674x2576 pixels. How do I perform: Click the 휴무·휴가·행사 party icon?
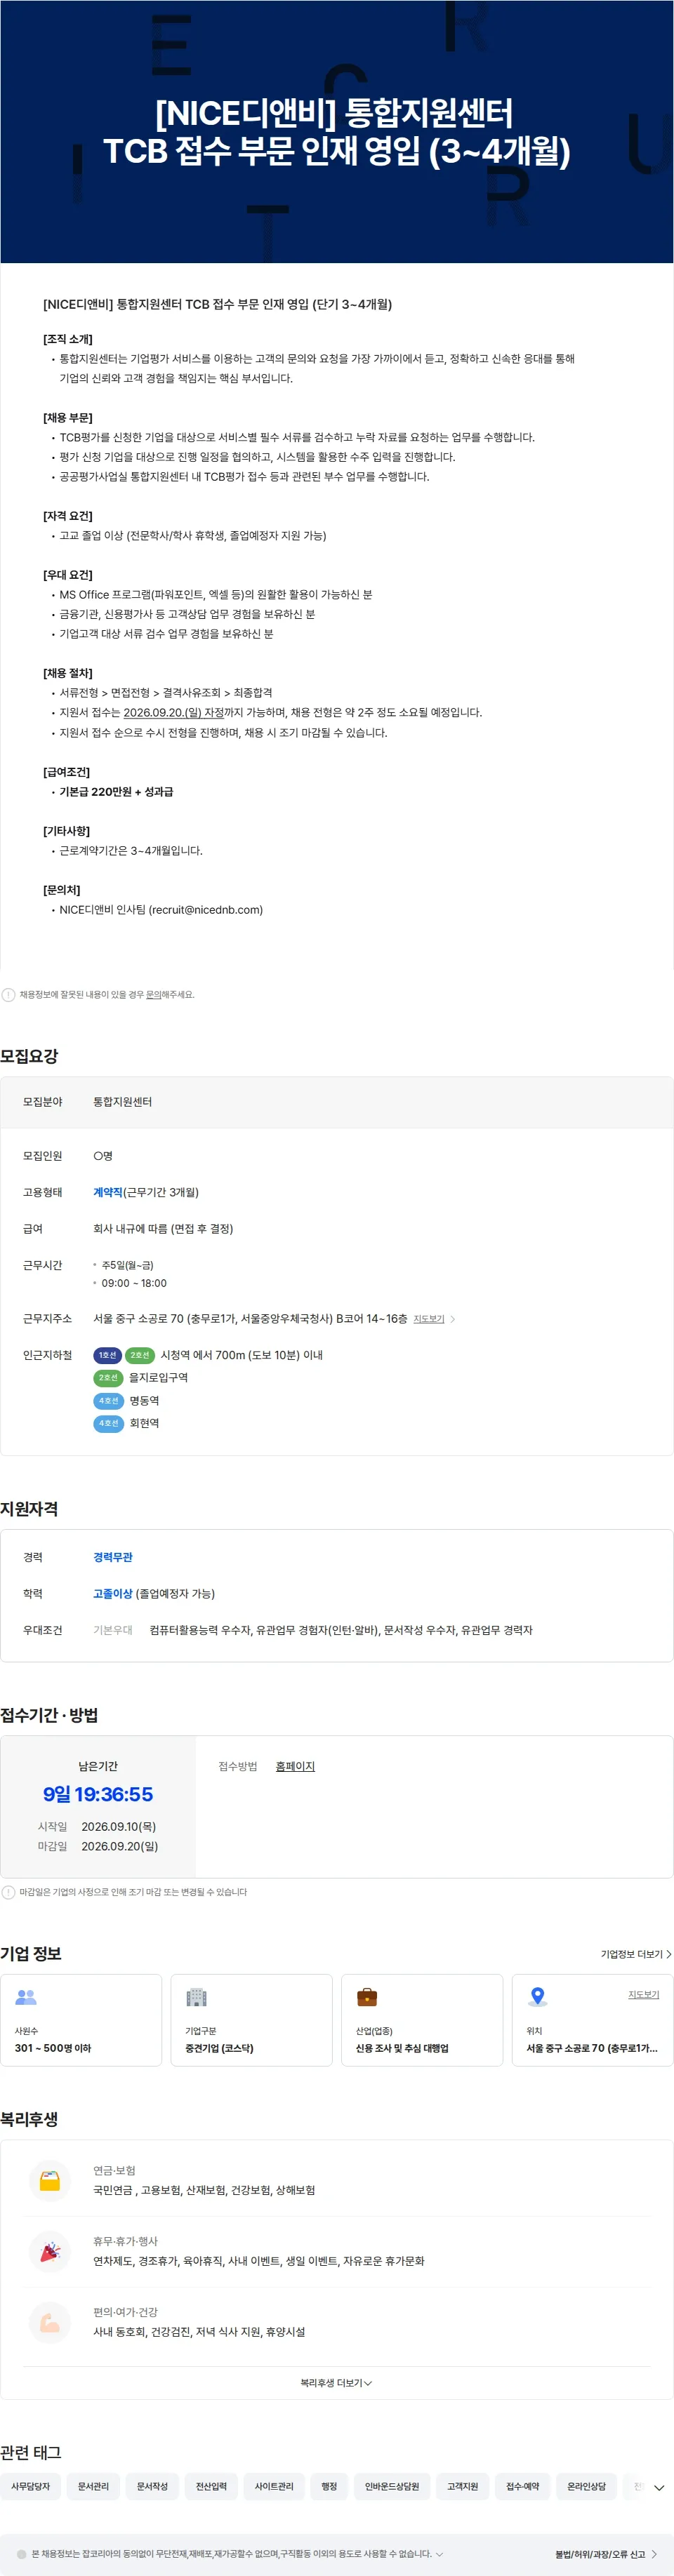(50, 2251)
